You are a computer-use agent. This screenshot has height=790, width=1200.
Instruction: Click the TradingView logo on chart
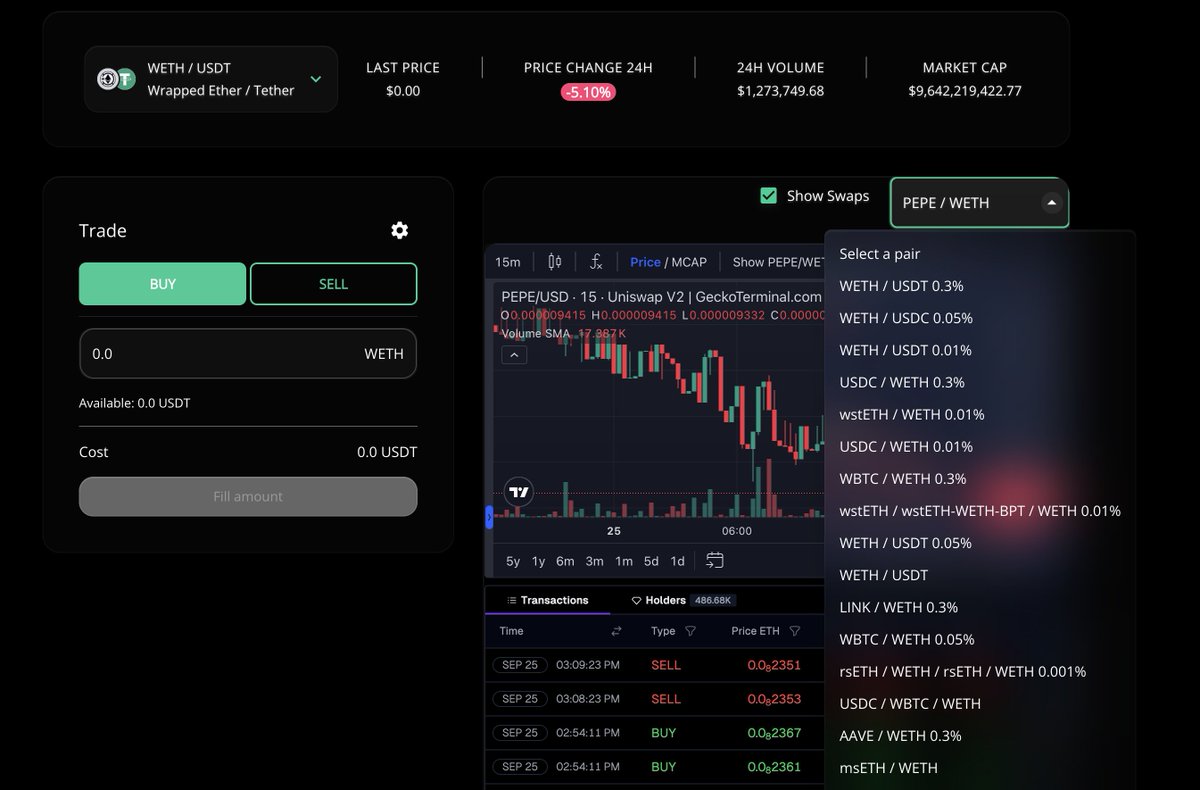(518, 492)
